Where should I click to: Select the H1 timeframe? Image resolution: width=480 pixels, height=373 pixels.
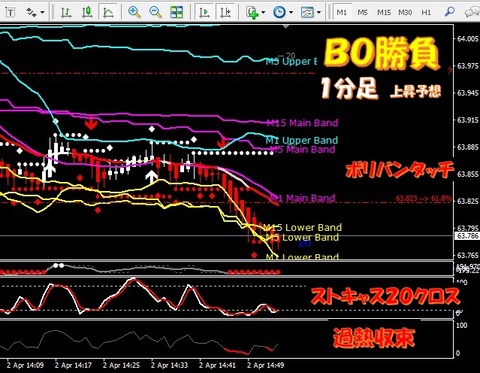pos(426,13)
